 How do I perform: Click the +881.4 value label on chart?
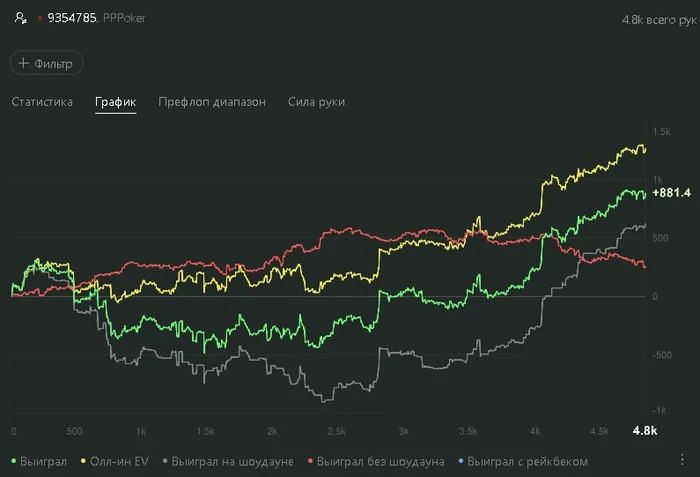(671, 192)
